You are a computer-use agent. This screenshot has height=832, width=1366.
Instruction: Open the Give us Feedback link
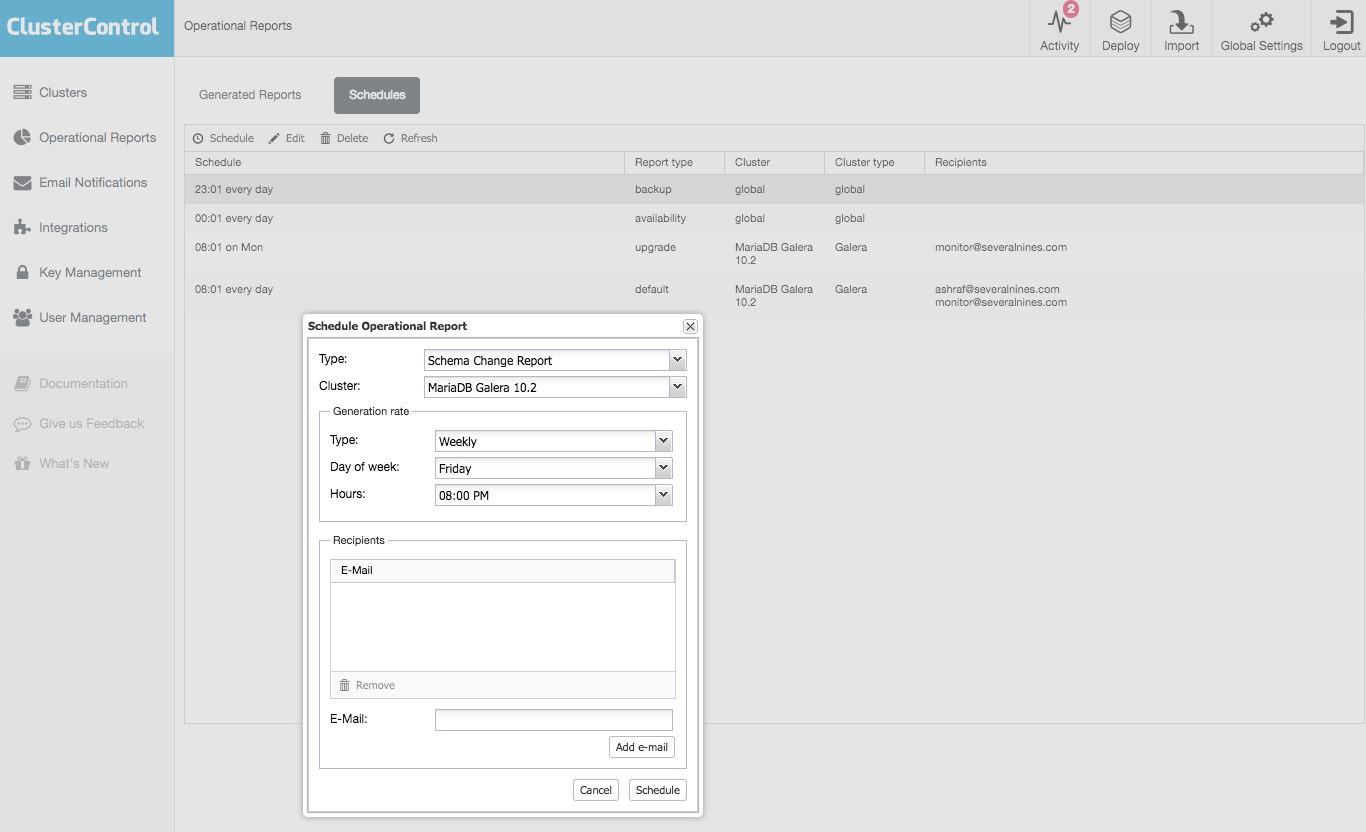[x=91, y=423]
